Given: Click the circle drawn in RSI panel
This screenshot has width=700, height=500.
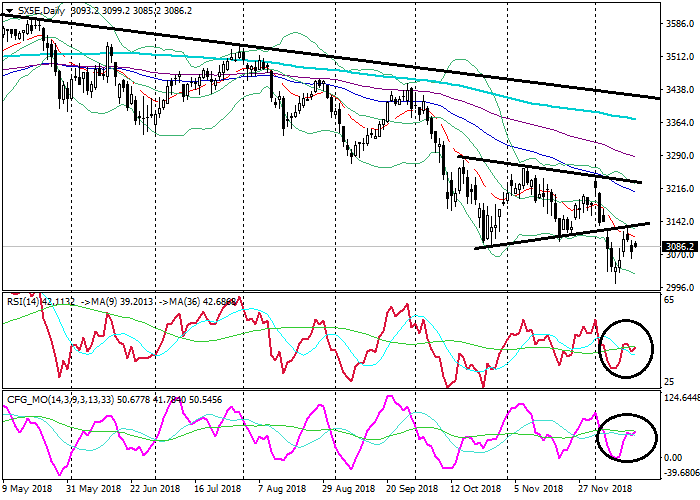Looking at the screenshot, I should 624,349.
